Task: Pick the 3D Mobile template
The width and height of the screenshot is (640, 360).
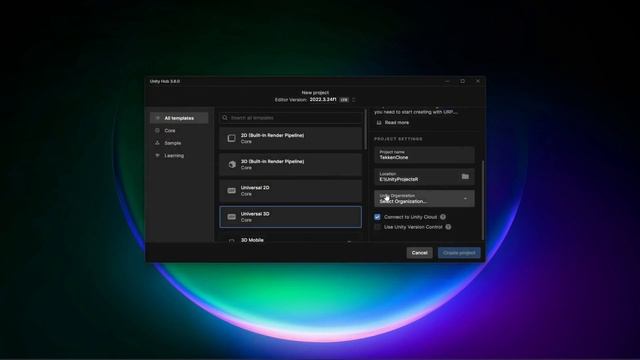Action: coord(290,238)
